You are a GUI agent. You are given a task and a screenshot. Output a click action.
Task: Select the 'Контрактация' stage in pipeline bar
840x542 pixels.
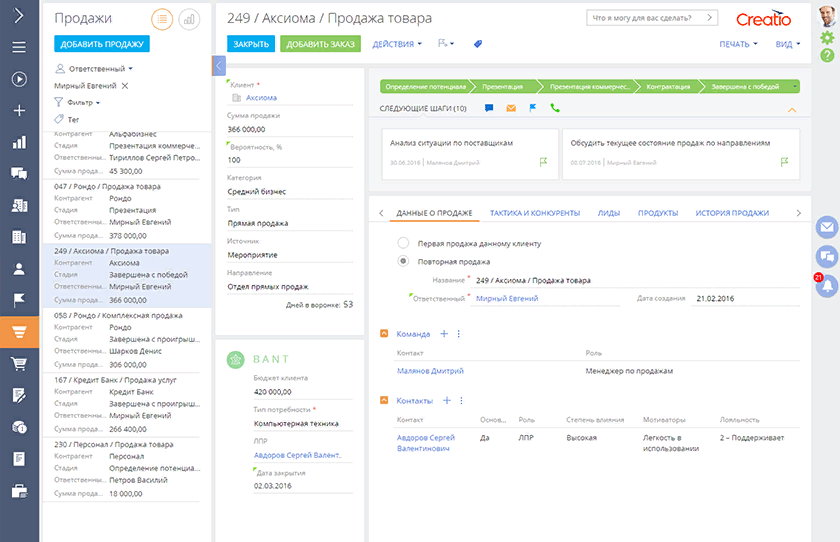coord(668,87)
